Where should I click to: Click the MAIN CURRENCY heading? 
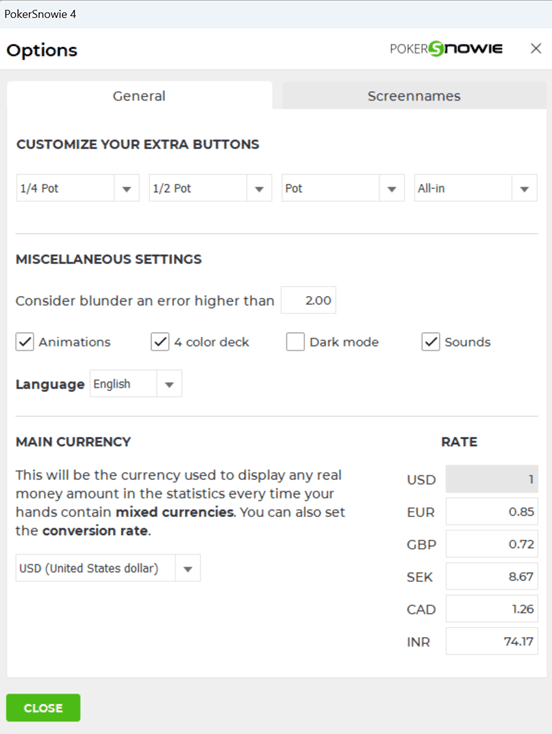(74, 442)
